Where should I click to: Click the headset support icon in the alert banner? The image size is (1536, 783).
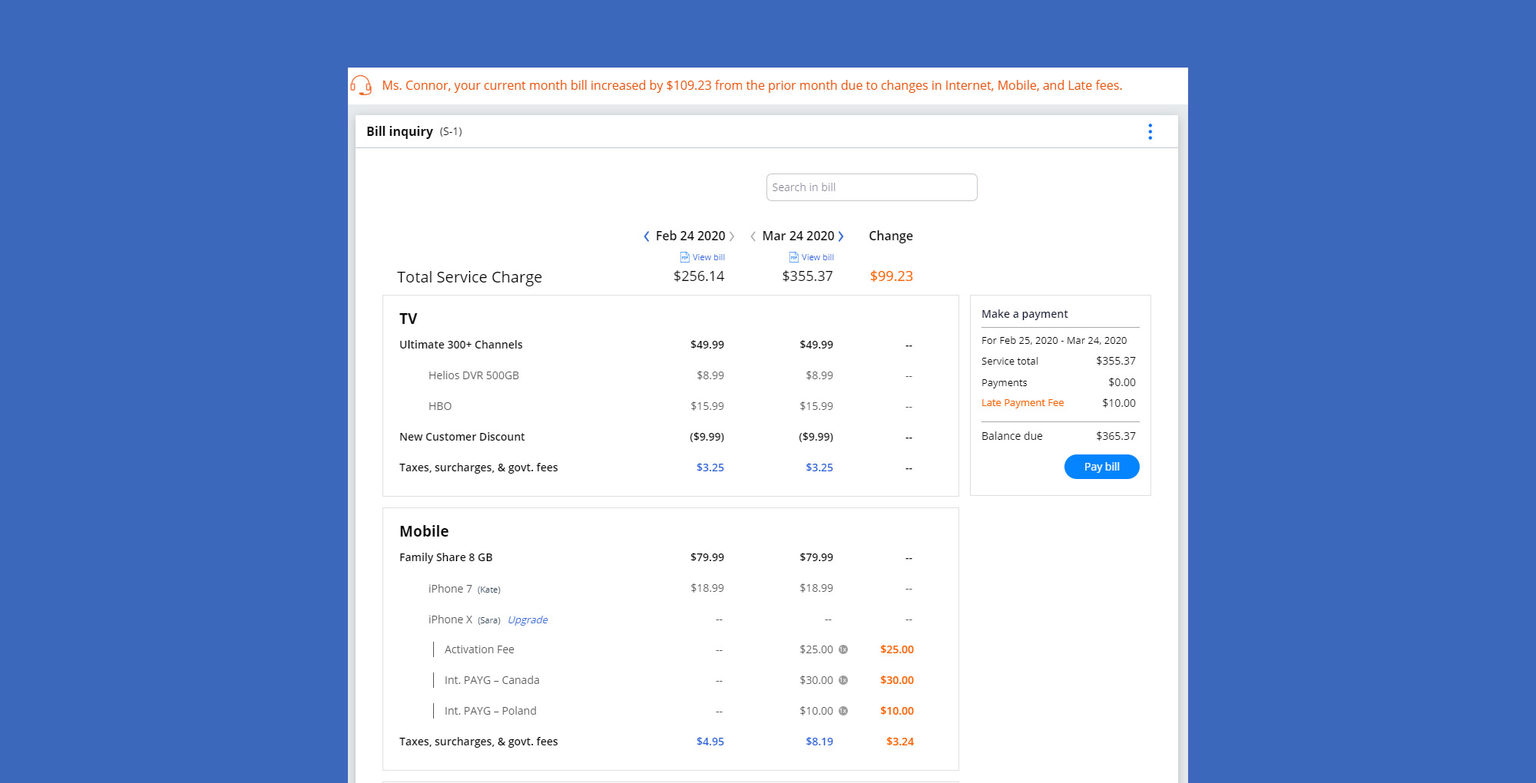coord(360,85)
